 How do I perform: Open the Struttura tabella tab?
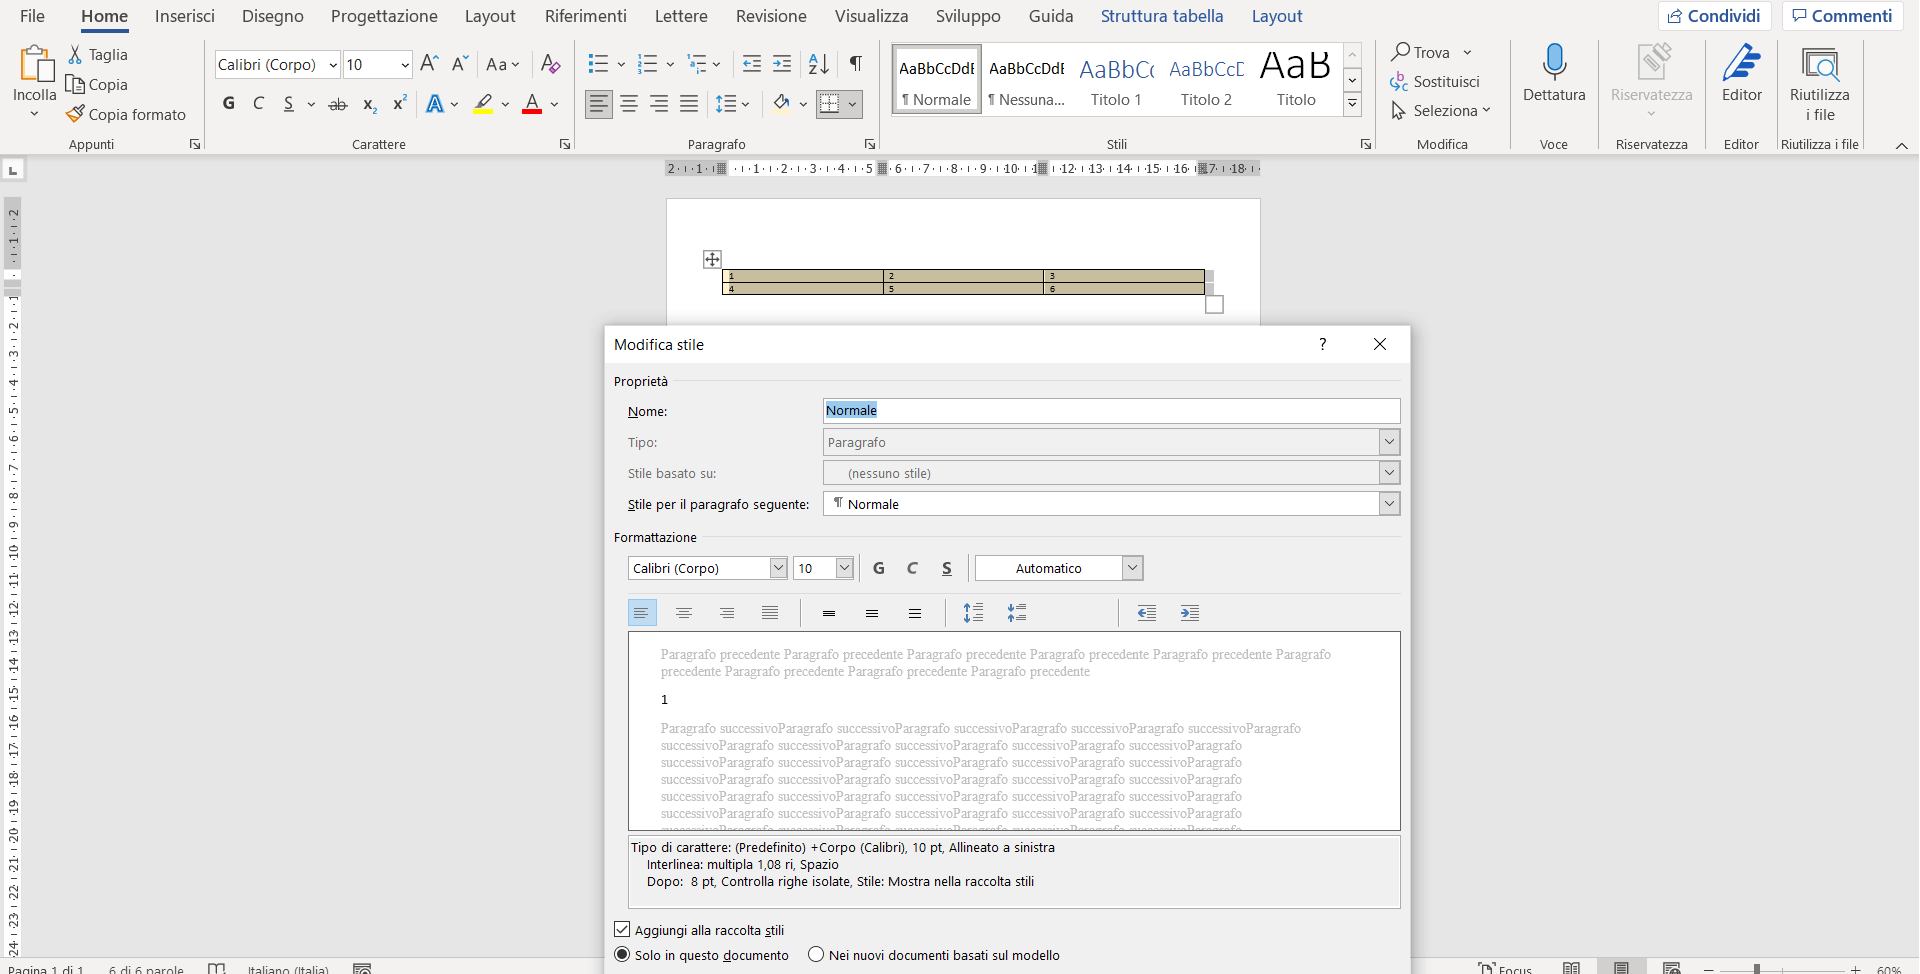1162,16
